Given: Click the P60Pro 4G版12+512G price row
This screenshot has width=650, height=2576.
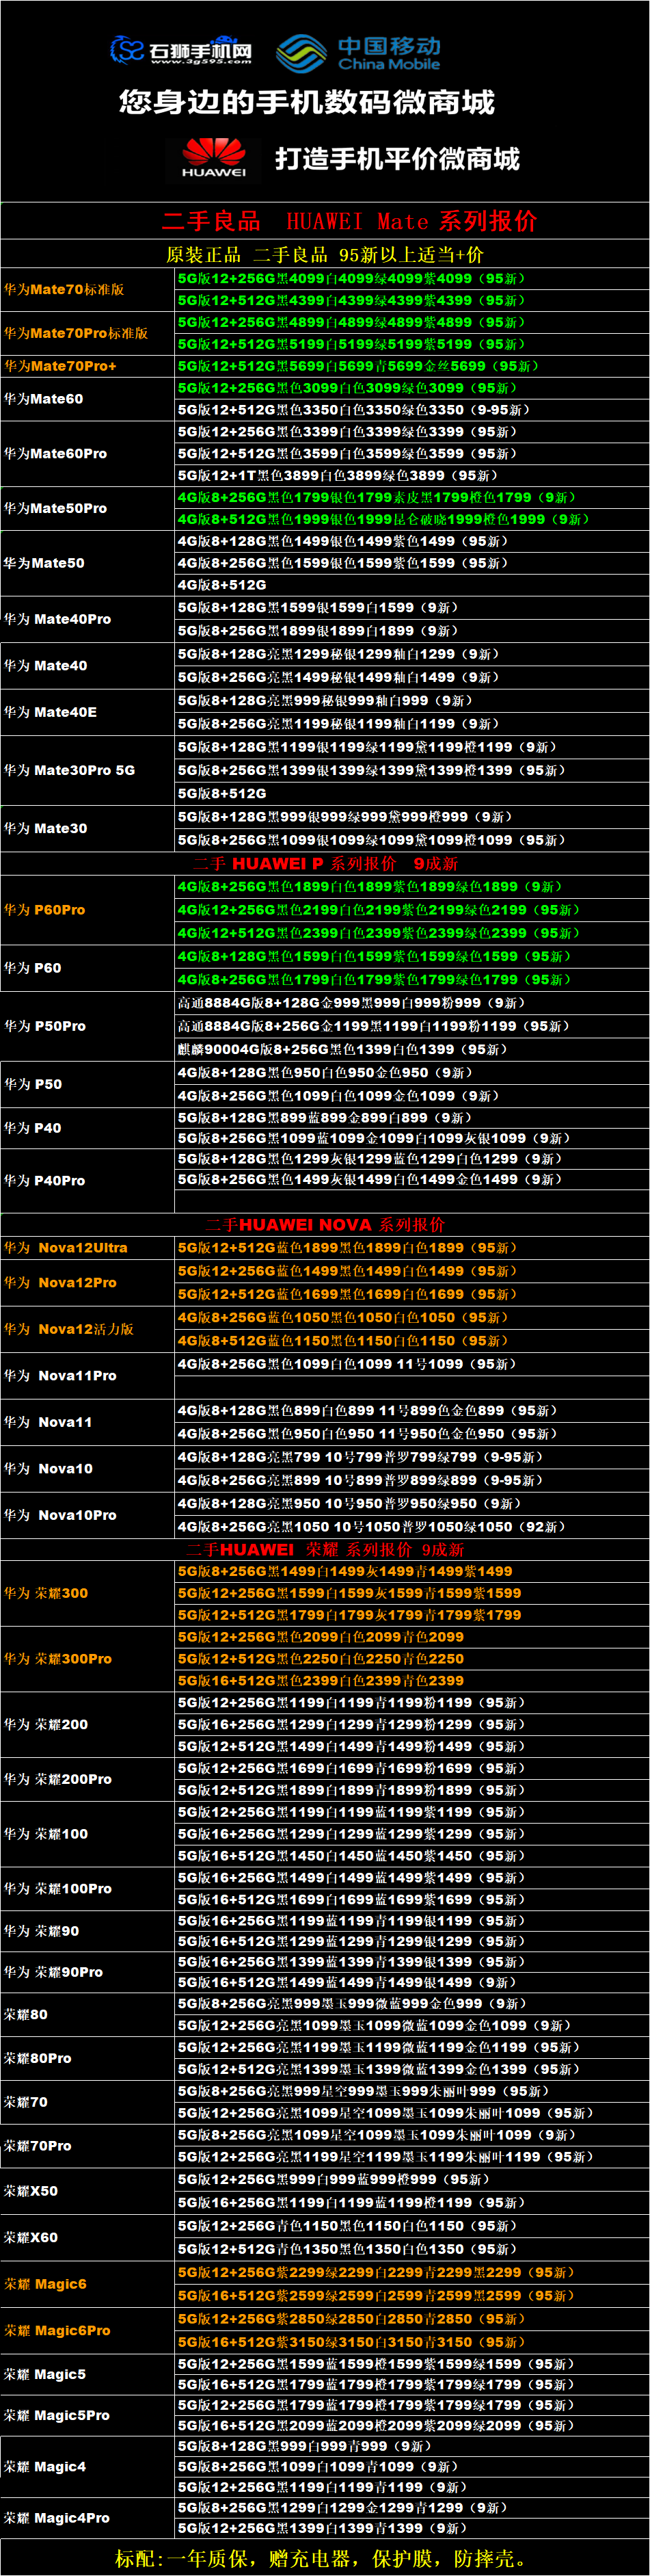Looking at the screenshot, I should pyautogui.click(x=412, y=933).
